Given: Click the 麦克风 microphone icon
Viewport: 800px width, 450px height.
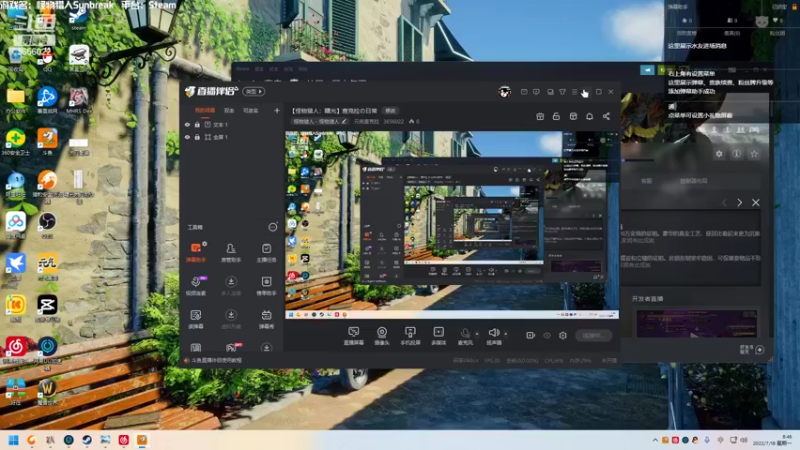Looking at the screenshot, I should 465,333.
